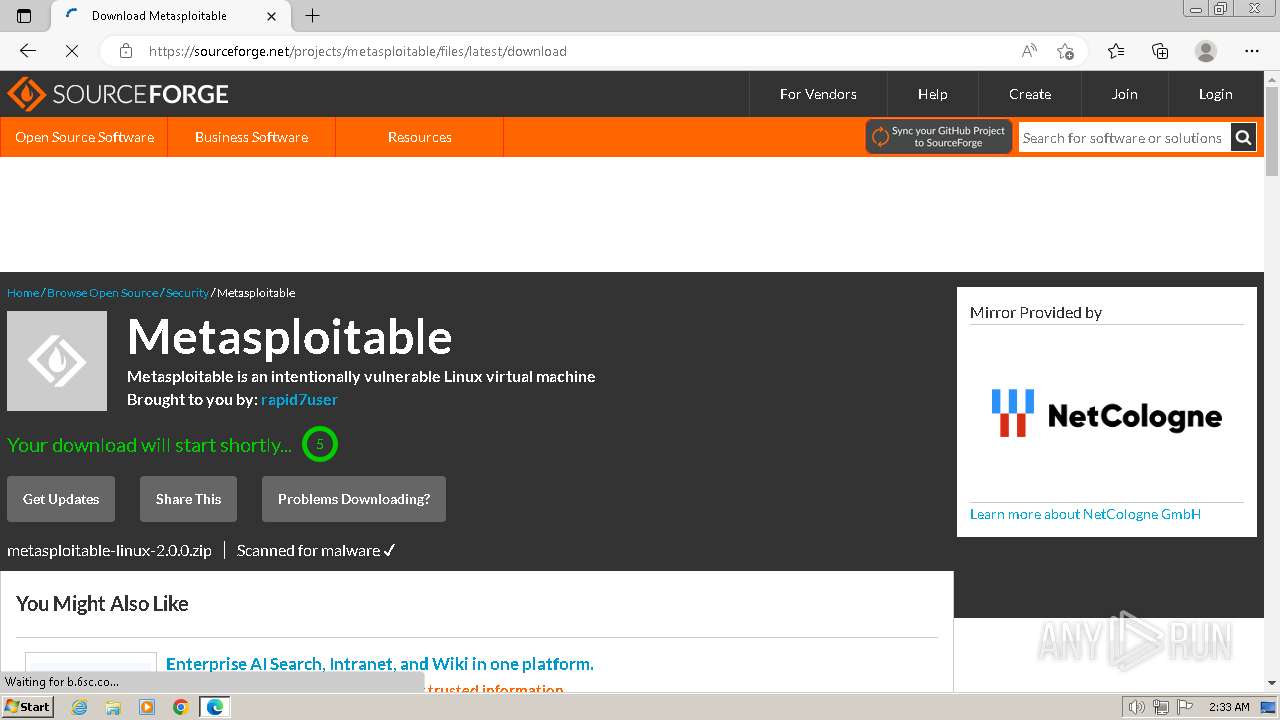
Task: Click Browse Open Source breadcrumb
Action: coord(102,293)
